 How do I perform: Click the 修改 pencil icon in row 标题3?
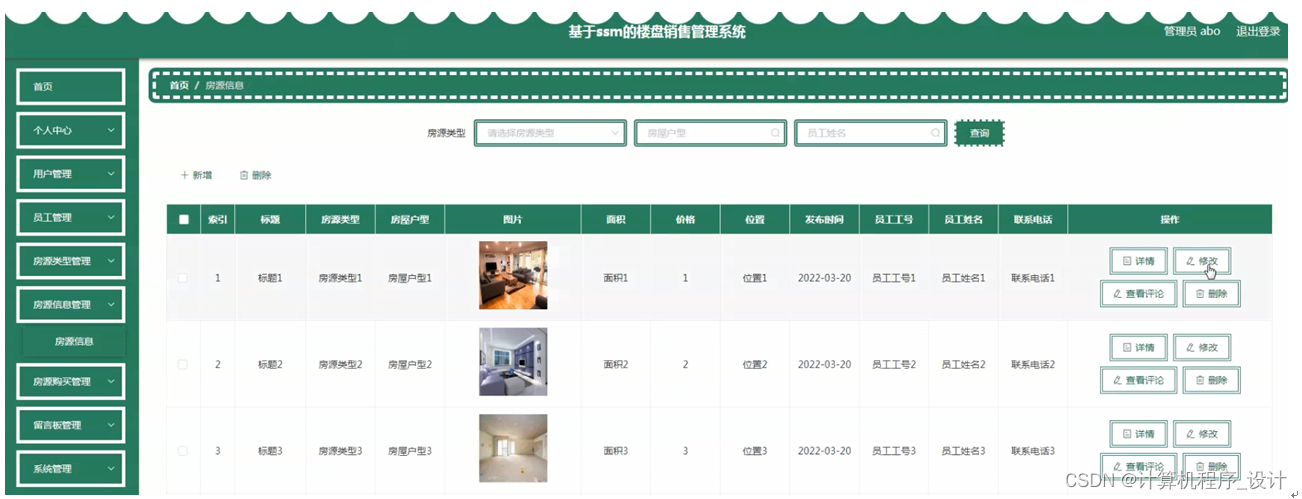tap(1190, 434)
